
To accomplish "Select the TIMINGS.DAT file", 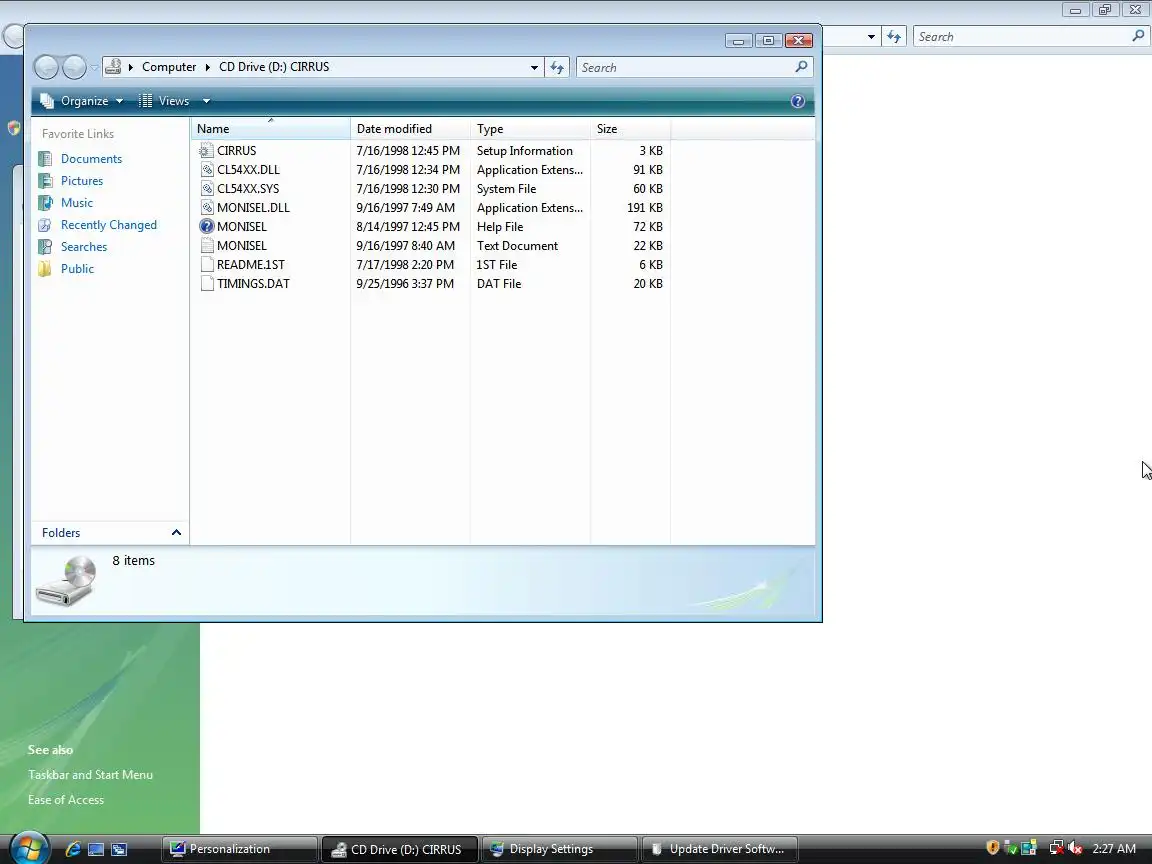I will click(x=253, y=284).
